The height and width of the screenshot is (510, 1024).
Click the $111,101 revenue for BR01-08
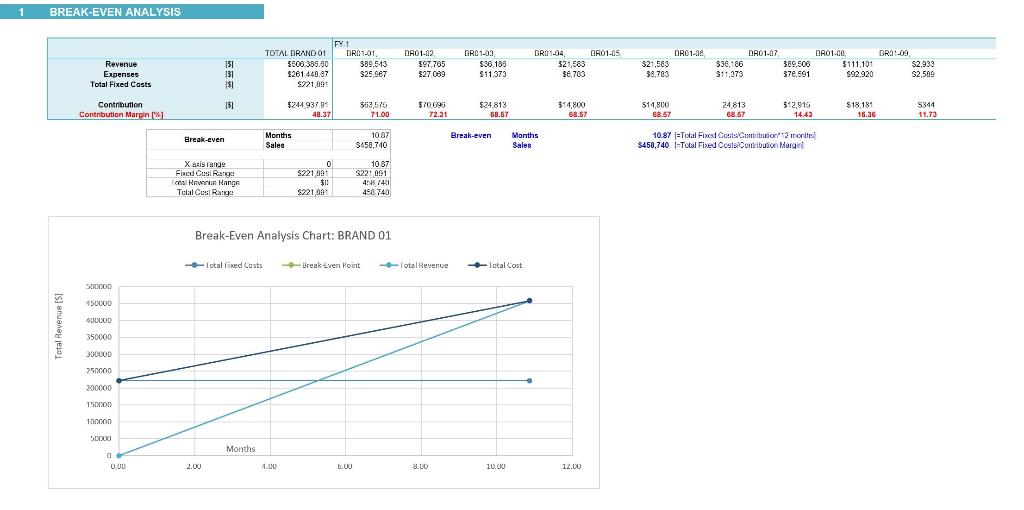coord(857,65)
